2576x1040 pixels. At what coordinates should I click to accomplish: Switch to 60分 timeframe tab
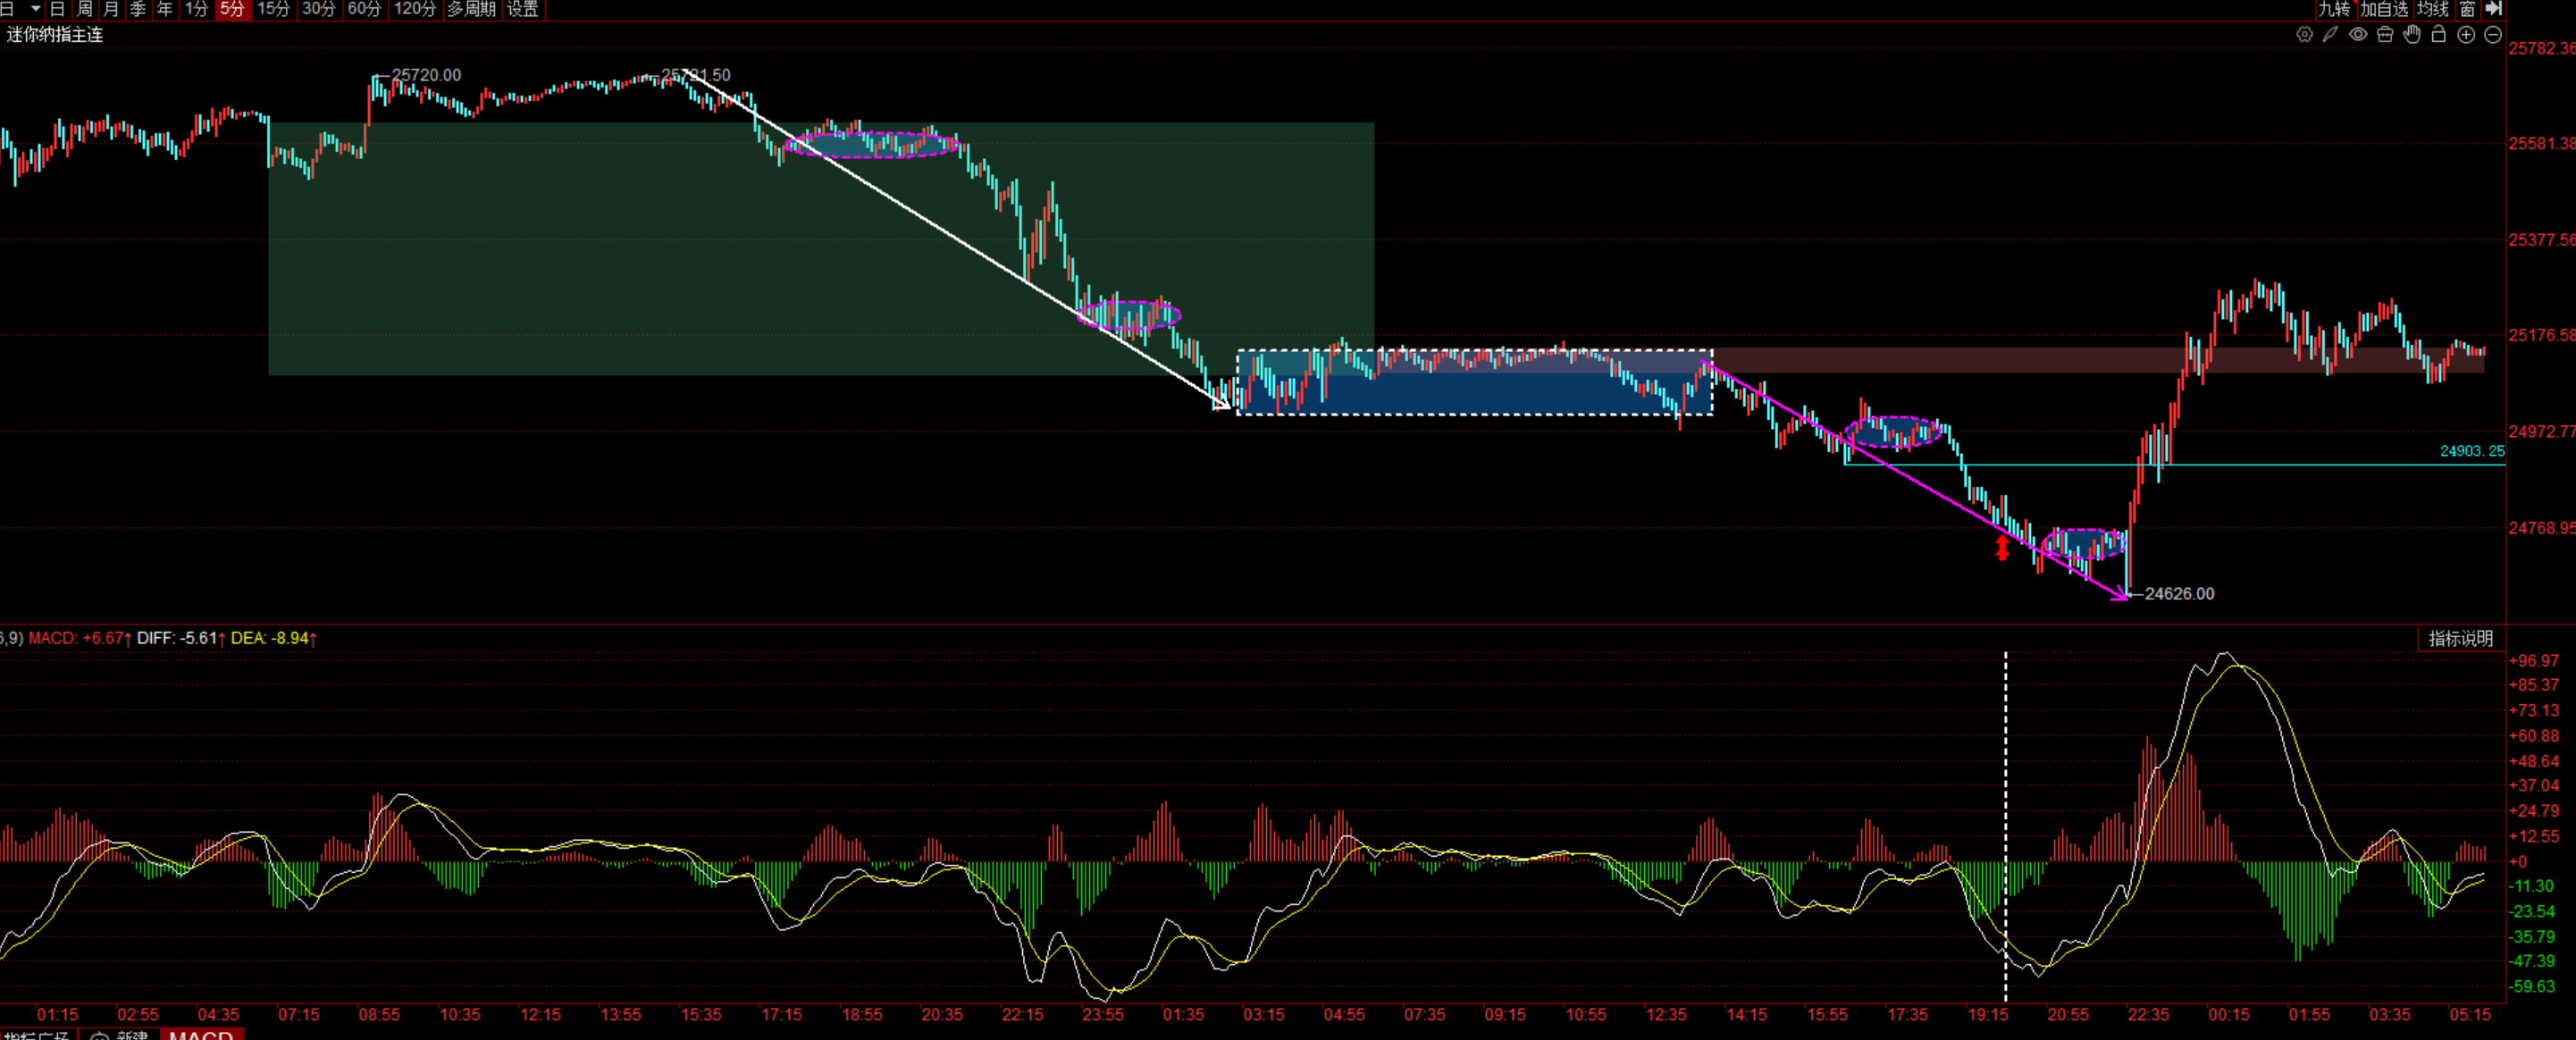(x=364, y=9)
